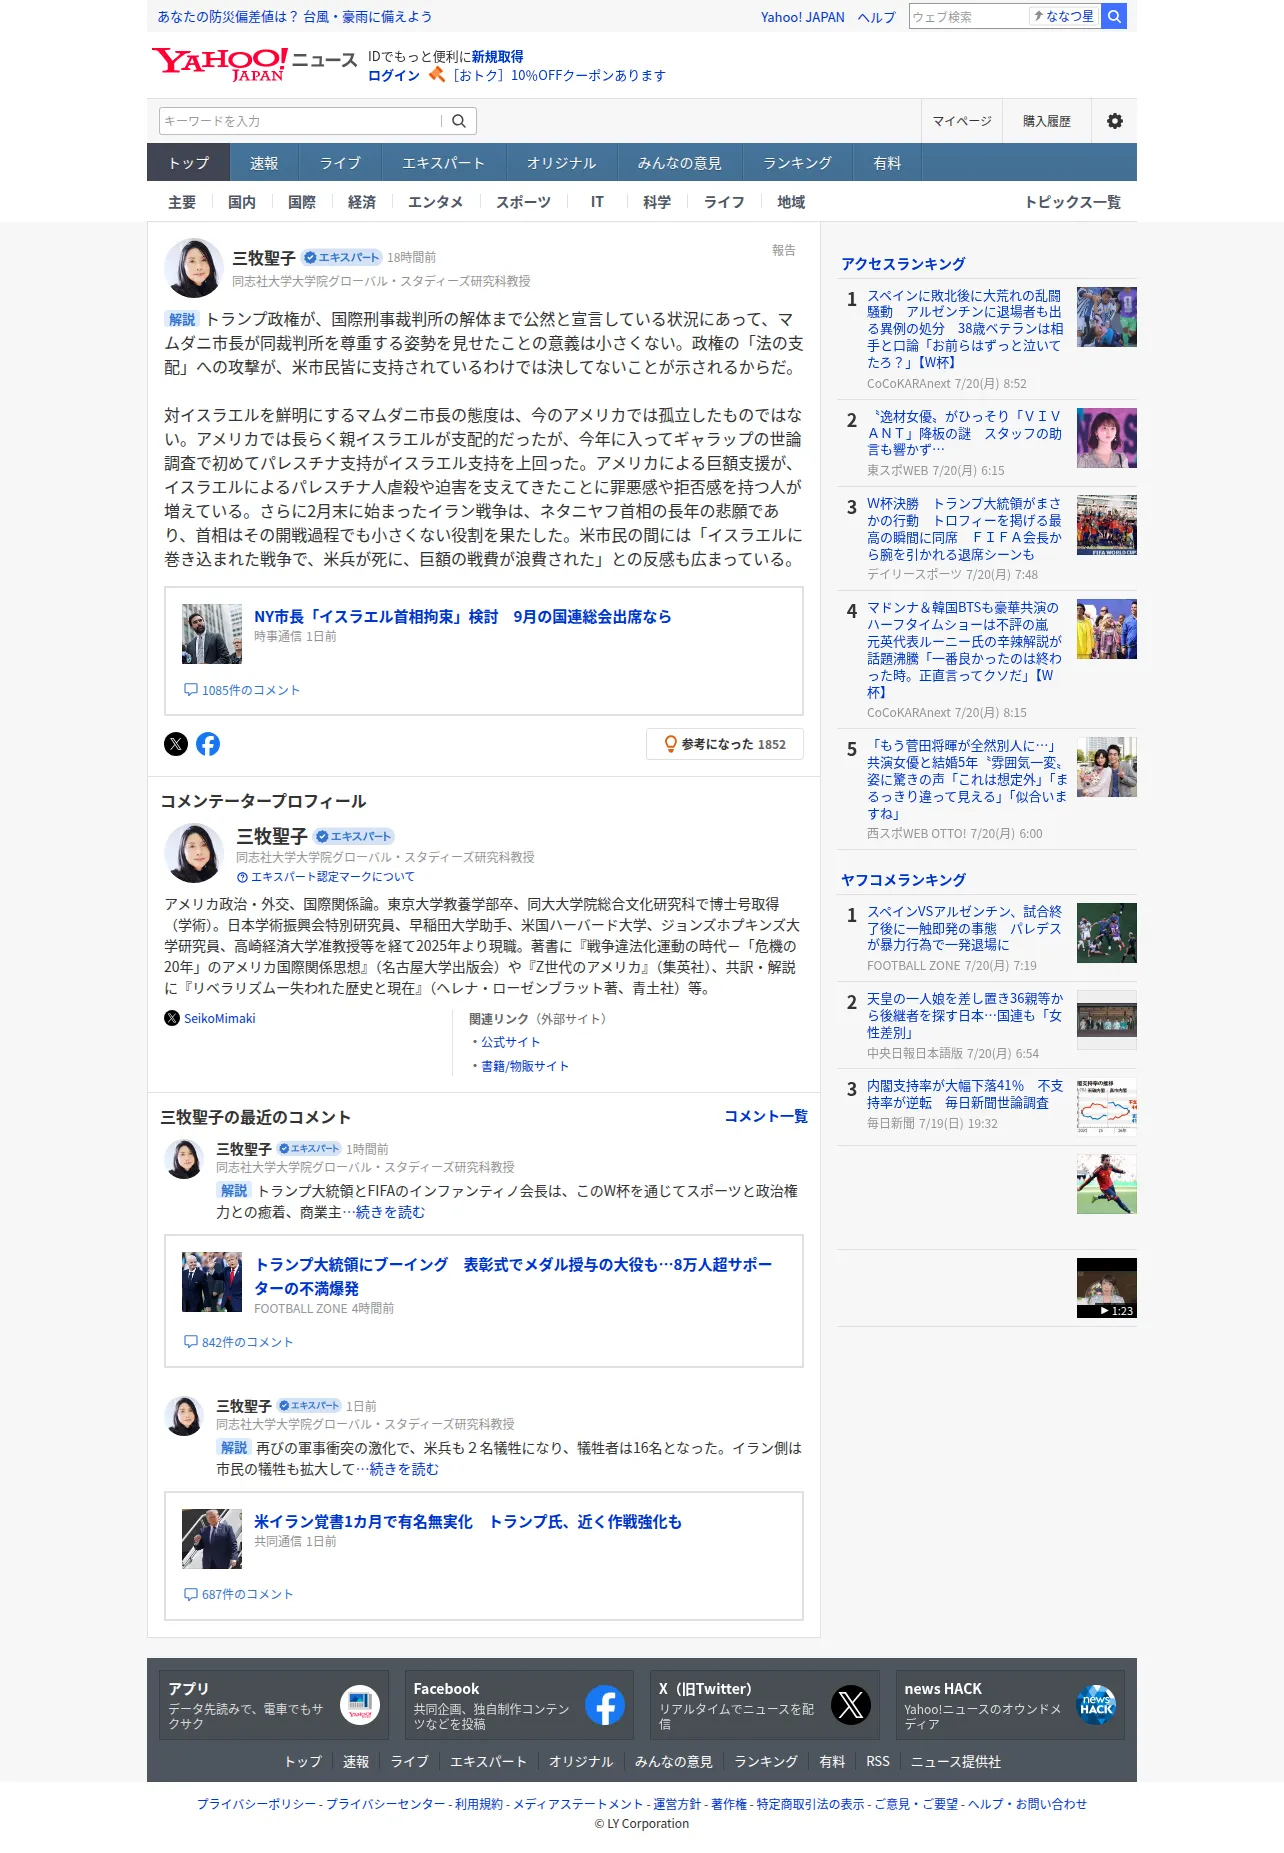Click the keyword search magnifier icon
The image size is (1284, 1853).
(459, 121)
